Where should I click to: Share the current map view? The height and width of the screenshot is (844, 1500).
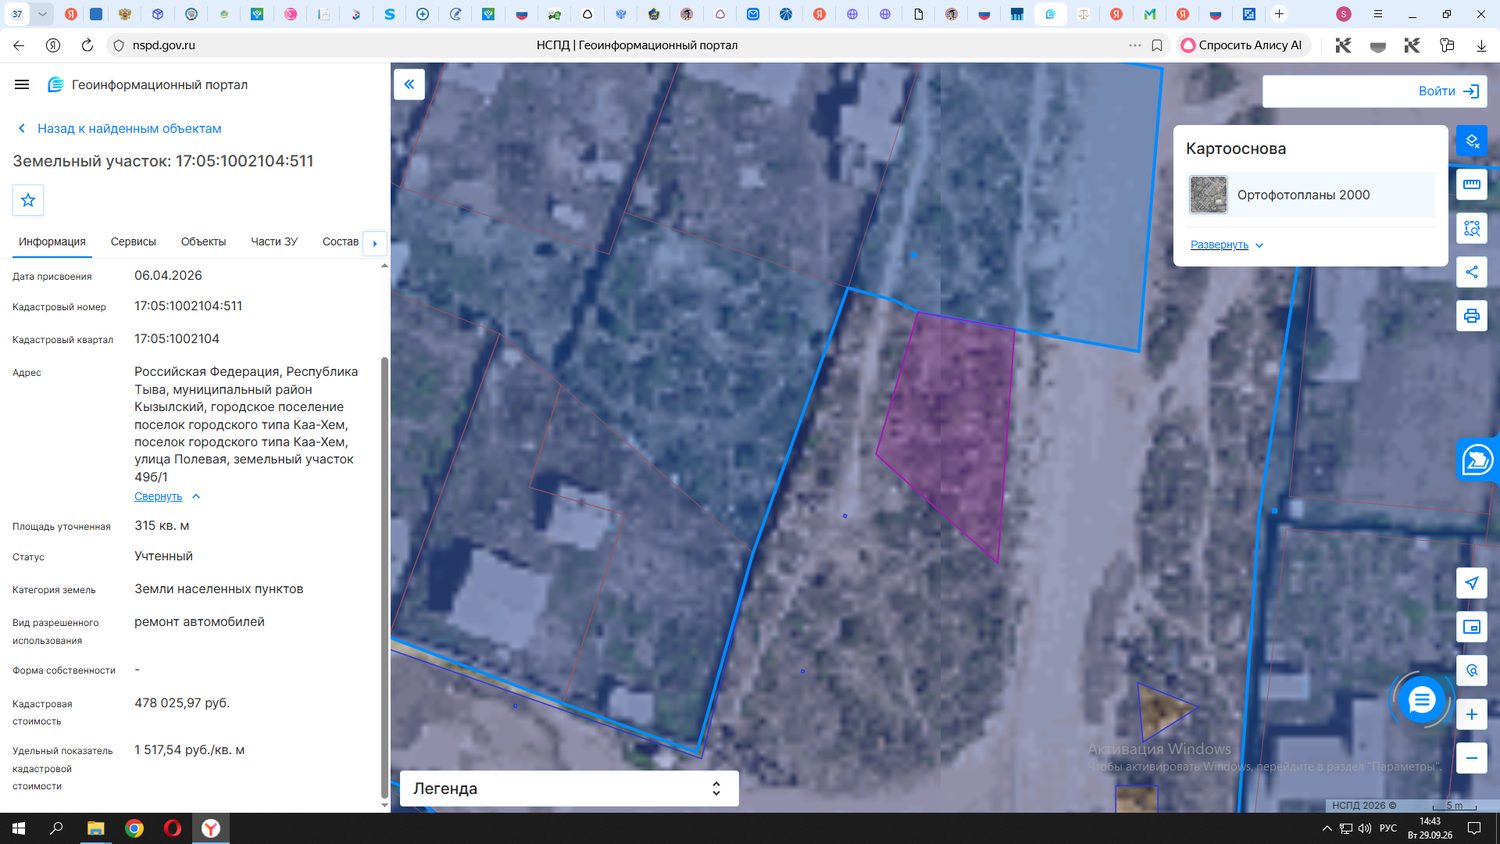[1472, 272]
